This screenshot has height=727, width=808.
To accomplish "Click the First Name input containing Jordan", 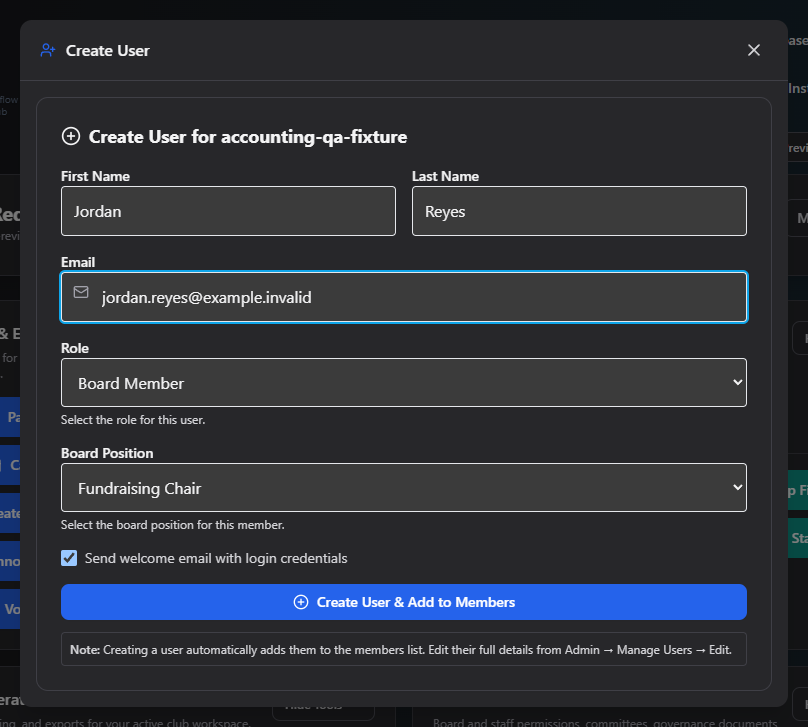I will point(228,211).
